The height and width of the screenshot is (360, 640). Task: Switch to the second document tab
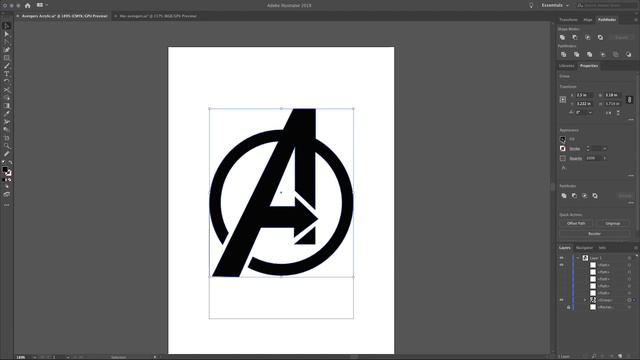click(156, 16)
